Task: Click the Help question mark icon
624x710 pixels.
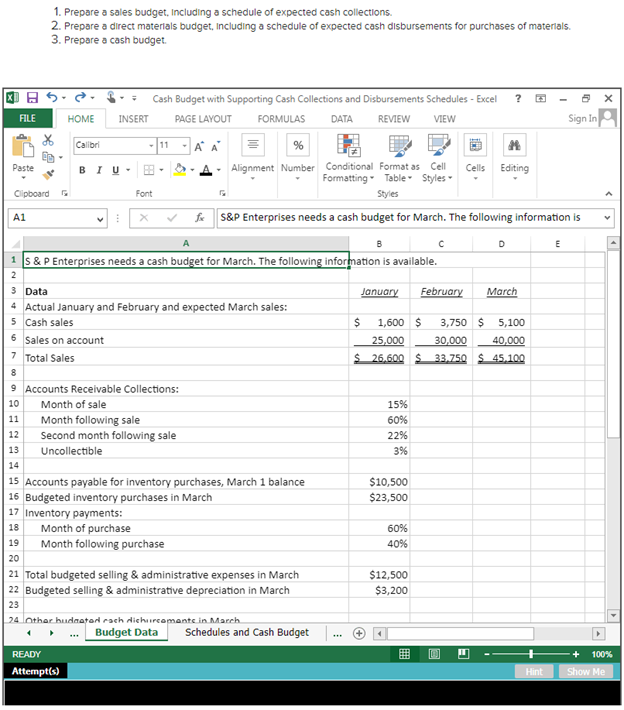Action: click(518, 98)
